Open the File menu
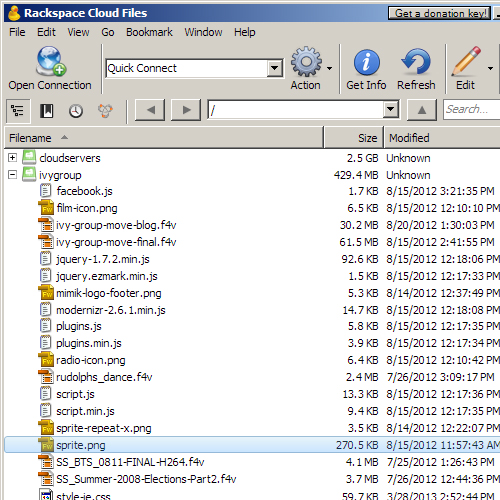Image resolution: width=500 pixels, height=500 pixels. tap(17, 32)
